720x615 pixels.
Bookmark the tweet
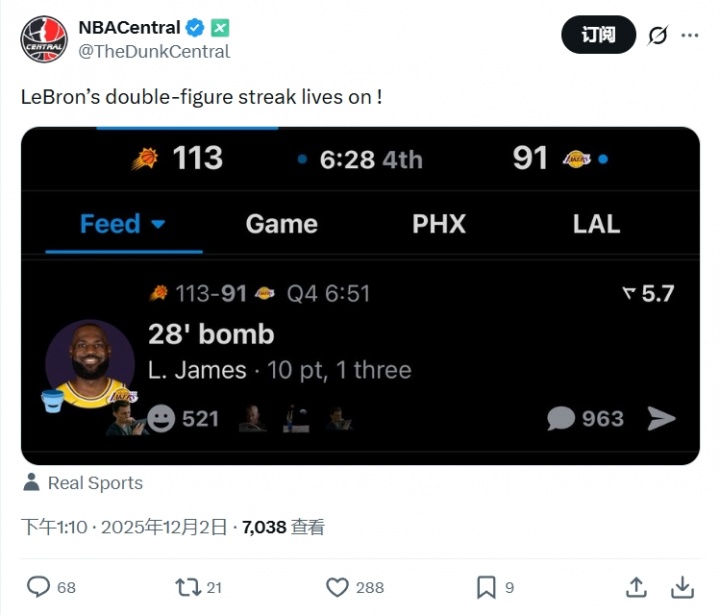(x=486, y=587)
